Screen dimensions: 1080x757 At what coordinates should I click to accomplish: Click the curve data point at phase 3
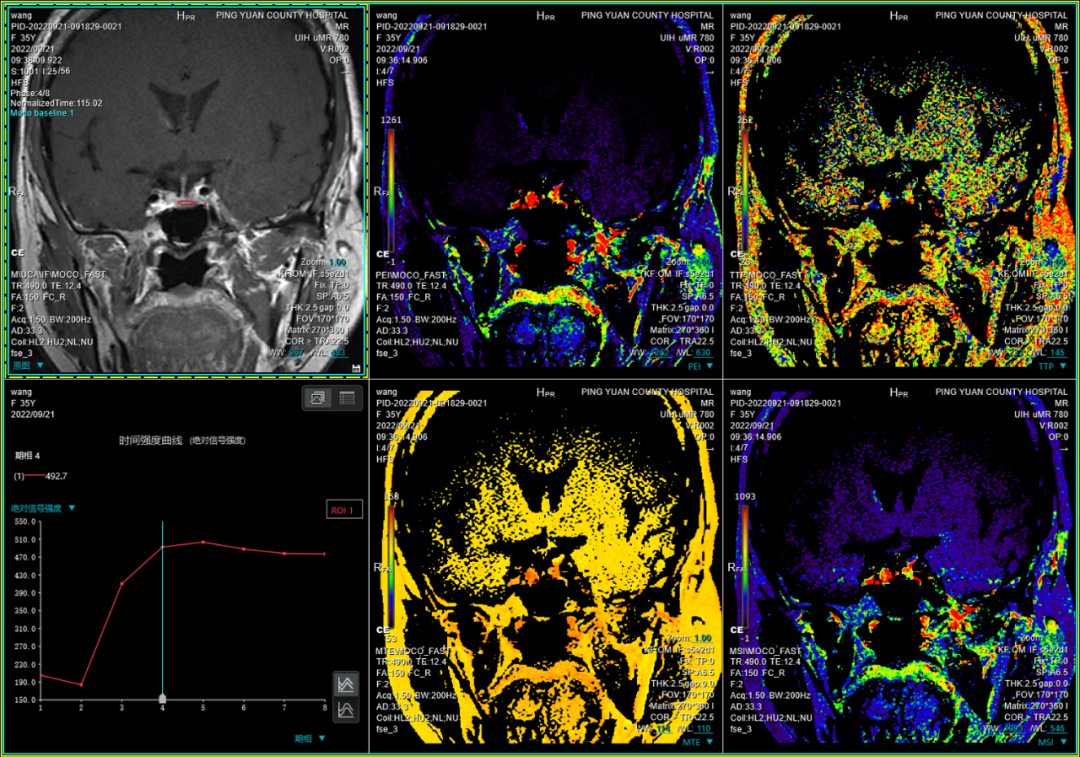point(122,584)
